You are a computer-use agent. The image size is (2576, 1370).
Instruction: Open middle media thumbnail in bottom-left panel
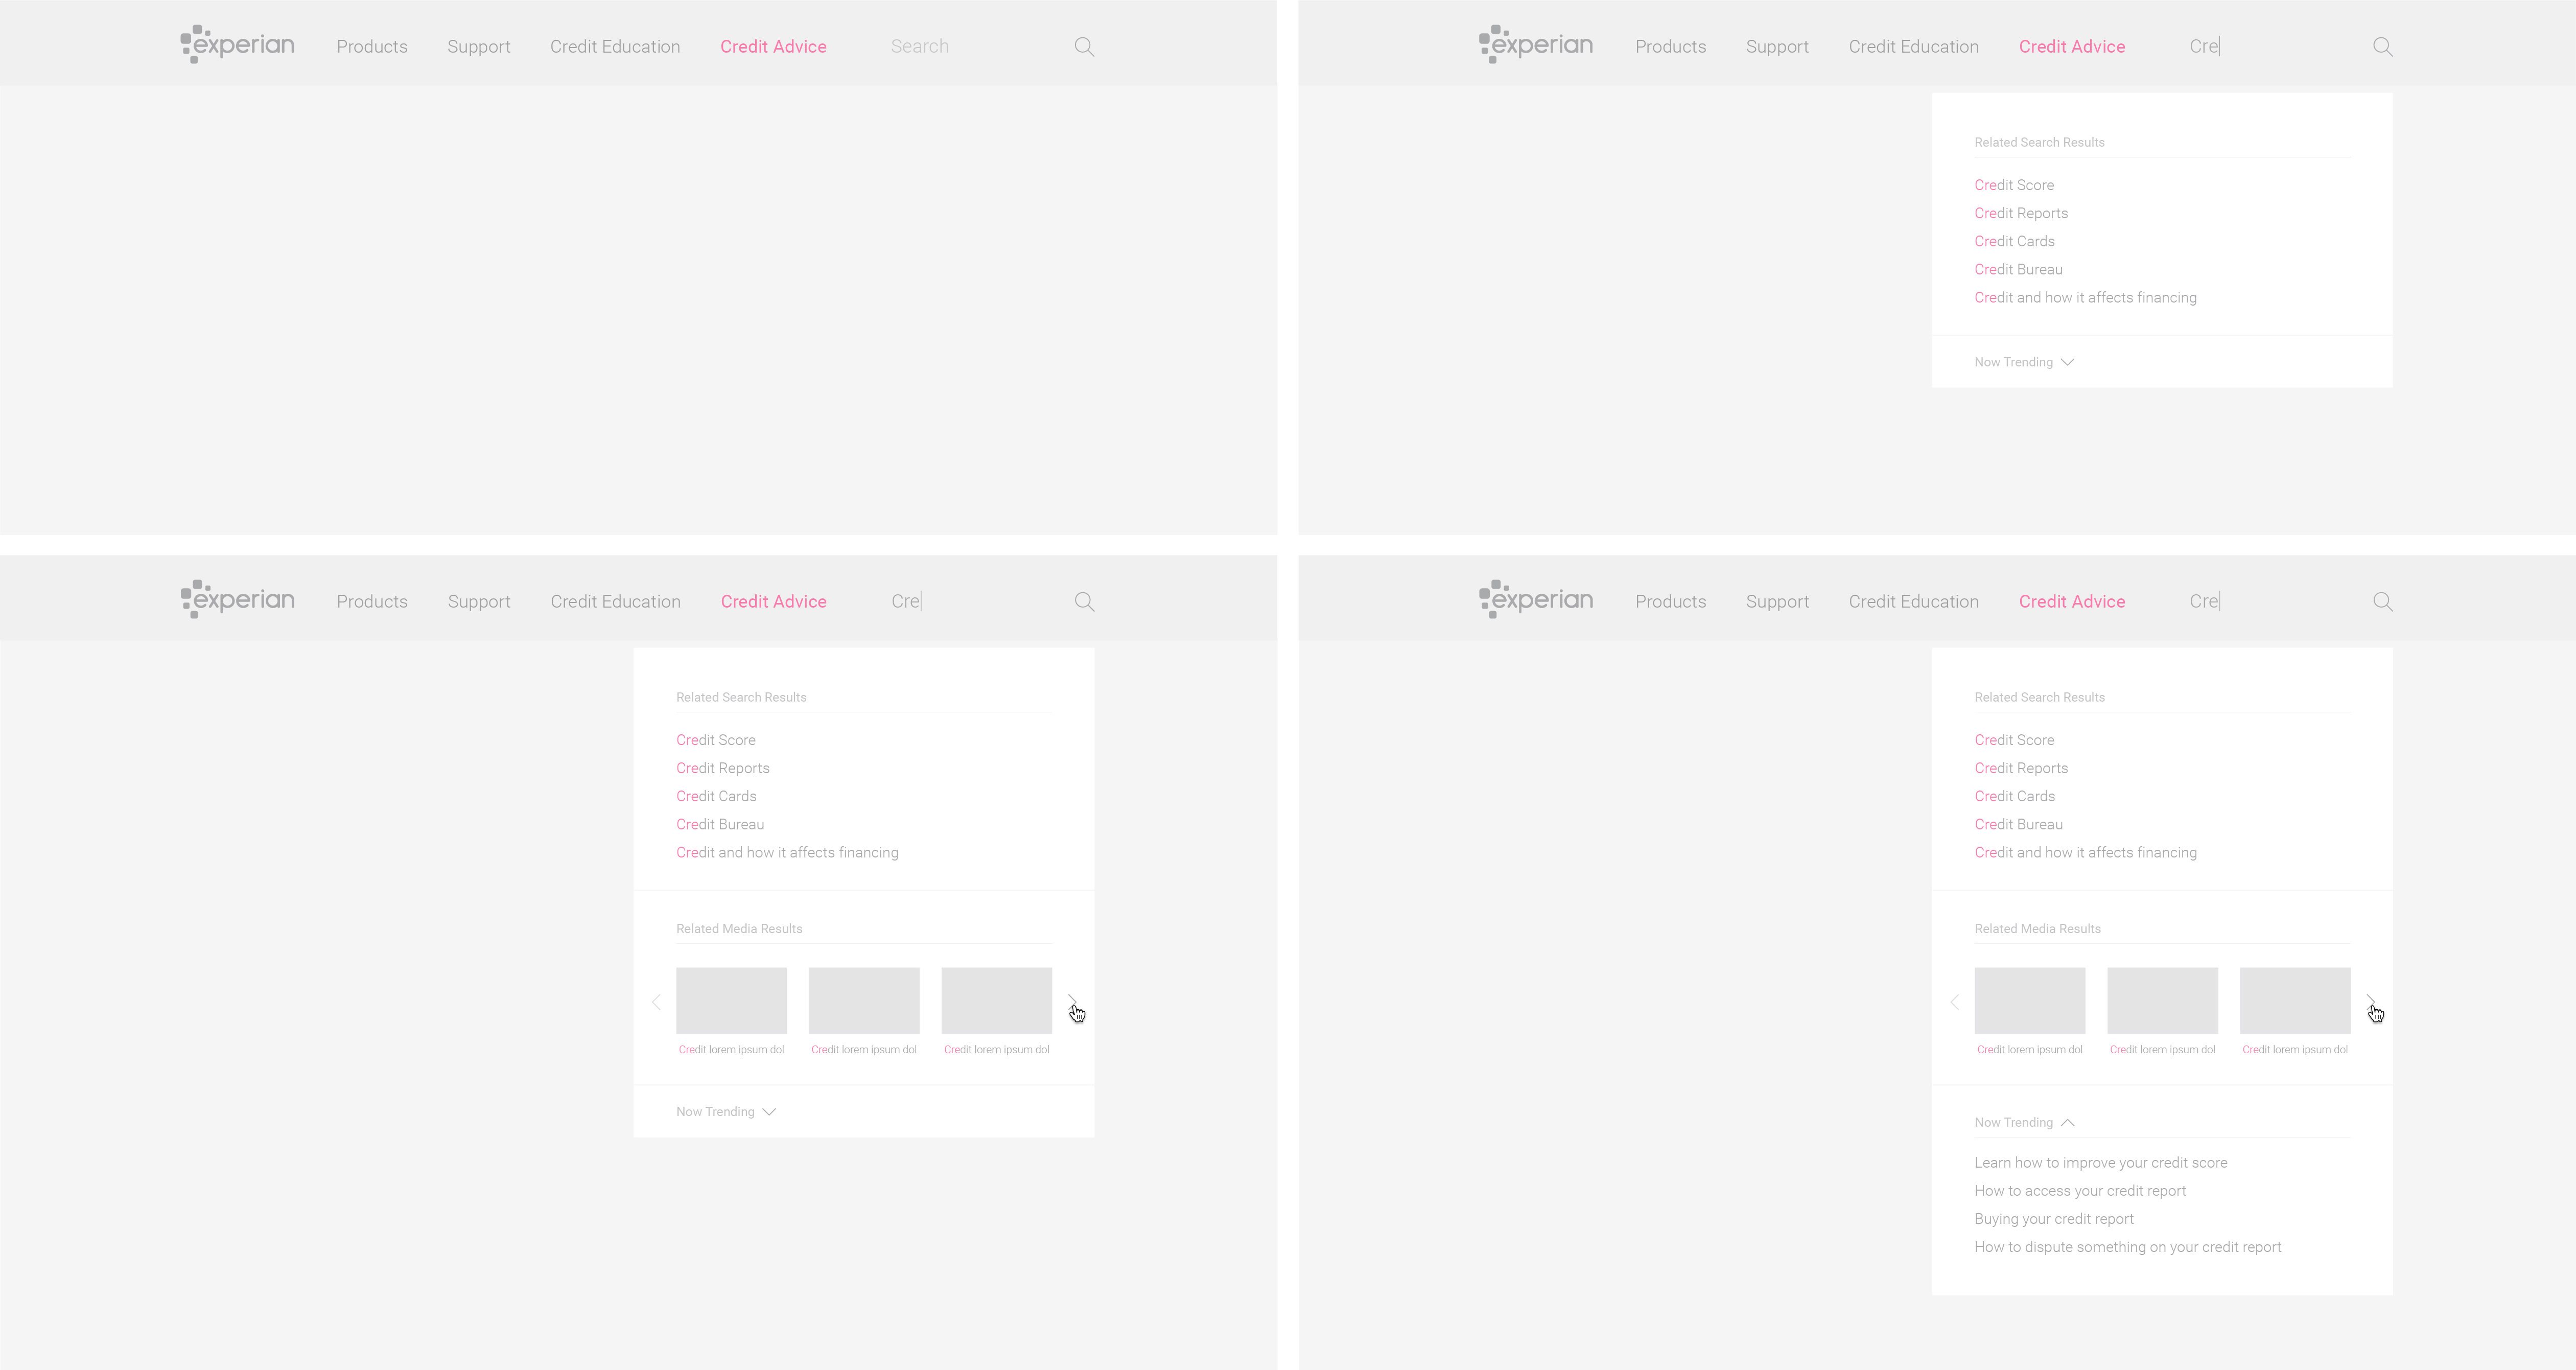(x=864, y=1000)
